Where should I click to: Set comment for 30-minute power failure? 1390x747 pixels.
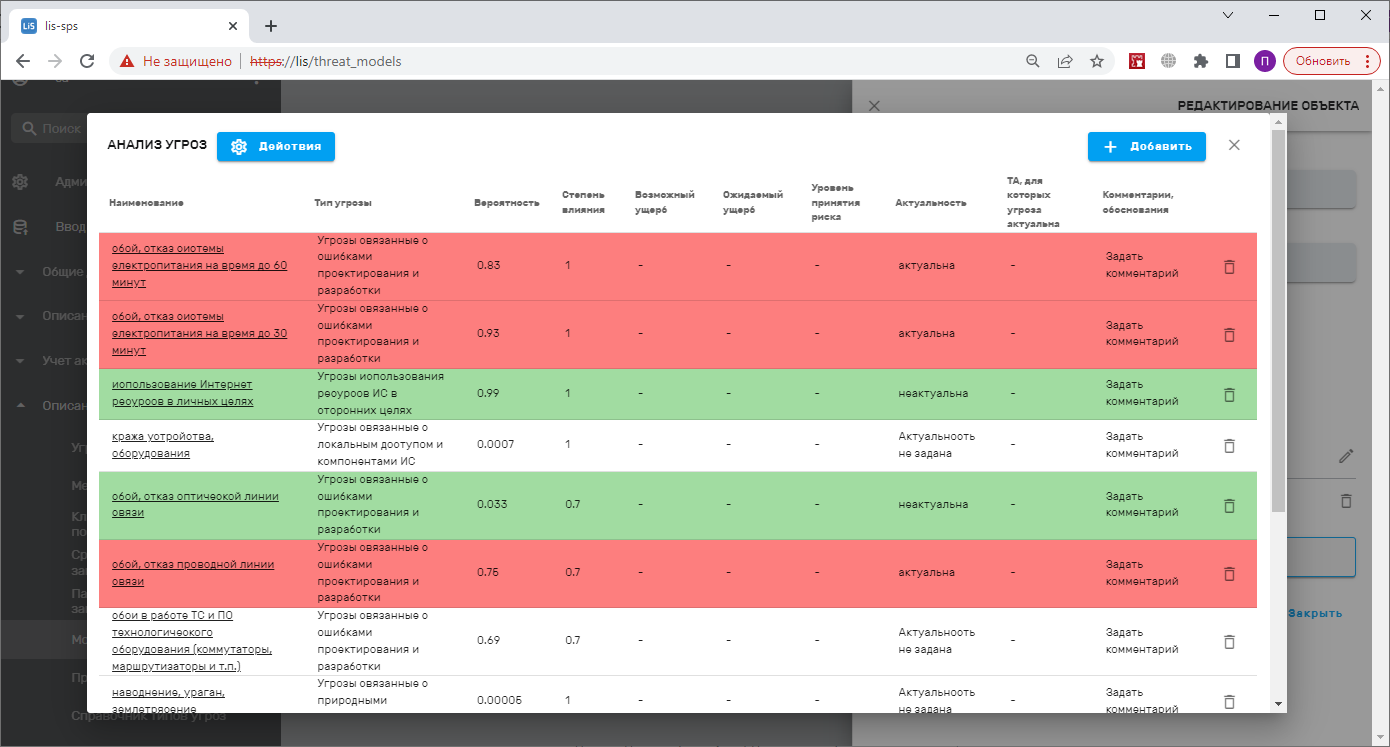point(1142,333)
